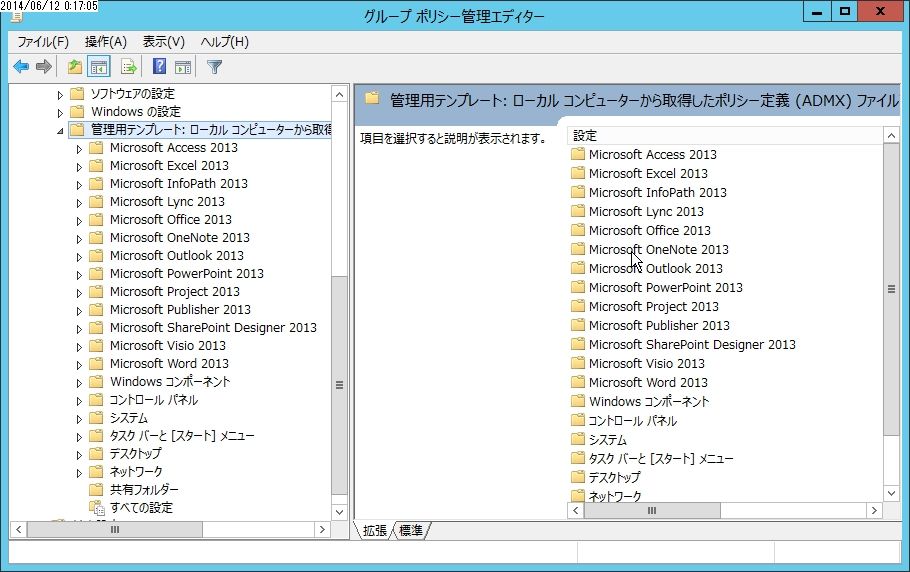Open the ヘルプ(H) menu
910x572 pixels.
[225, 42]
